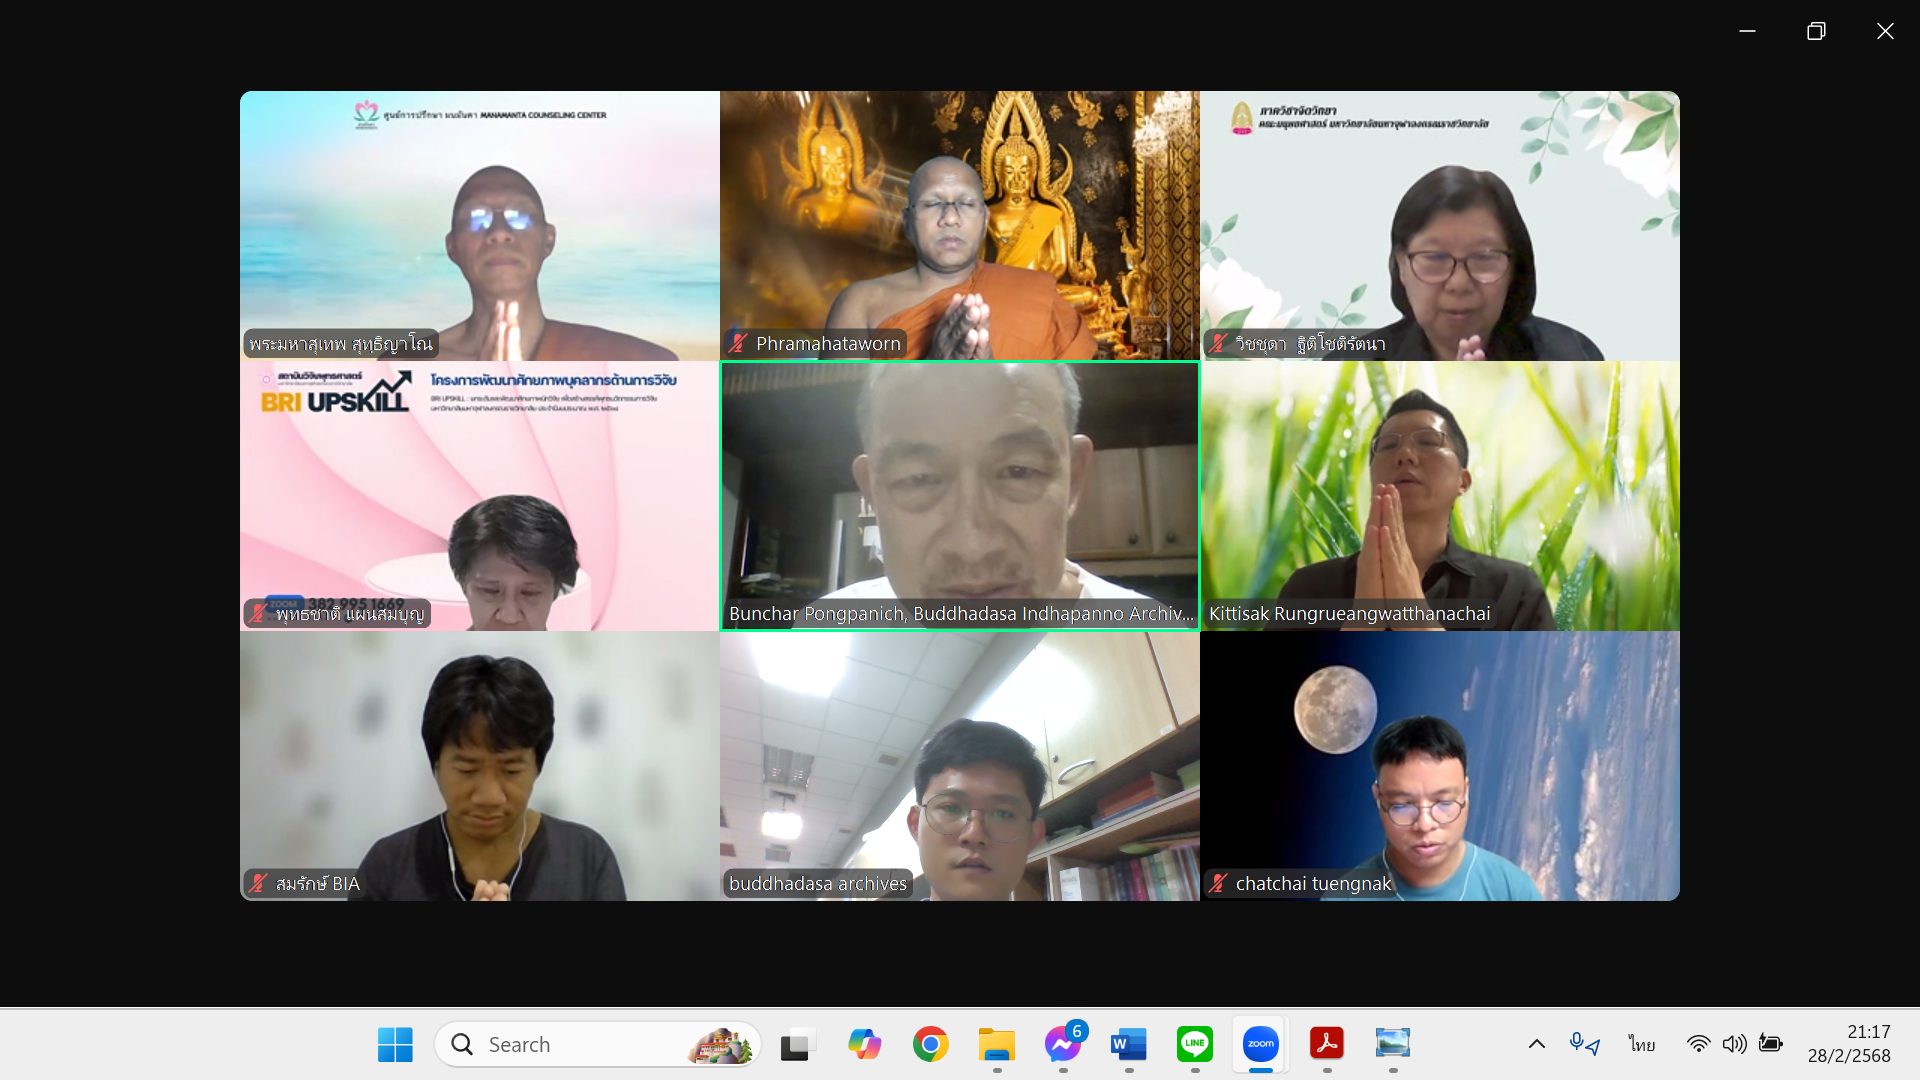Open Wi-Fi network settings flyout

(x=1698, y=1044)
